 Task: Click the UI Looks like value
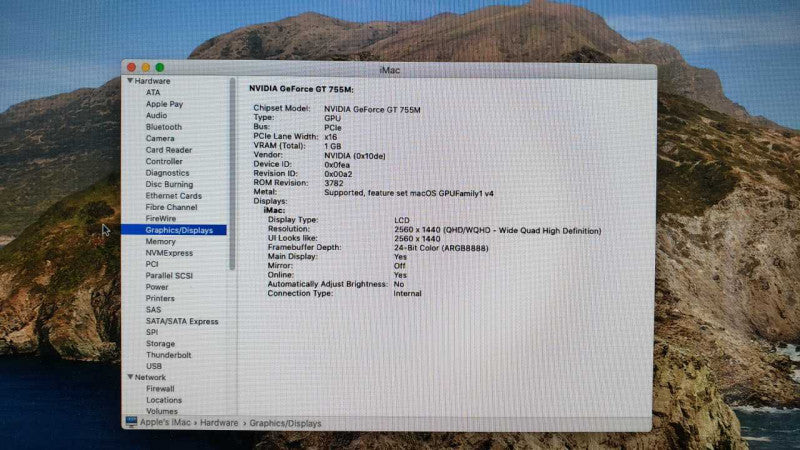point(417,239)
